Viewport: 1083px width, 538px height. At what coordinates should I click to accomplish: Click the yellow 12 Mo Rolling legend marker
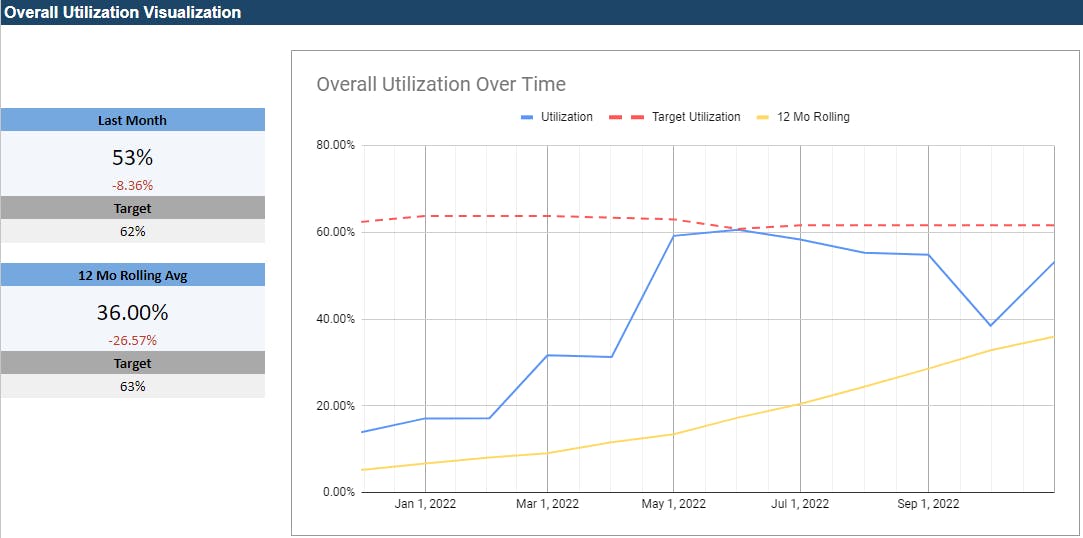coord(762,117)
